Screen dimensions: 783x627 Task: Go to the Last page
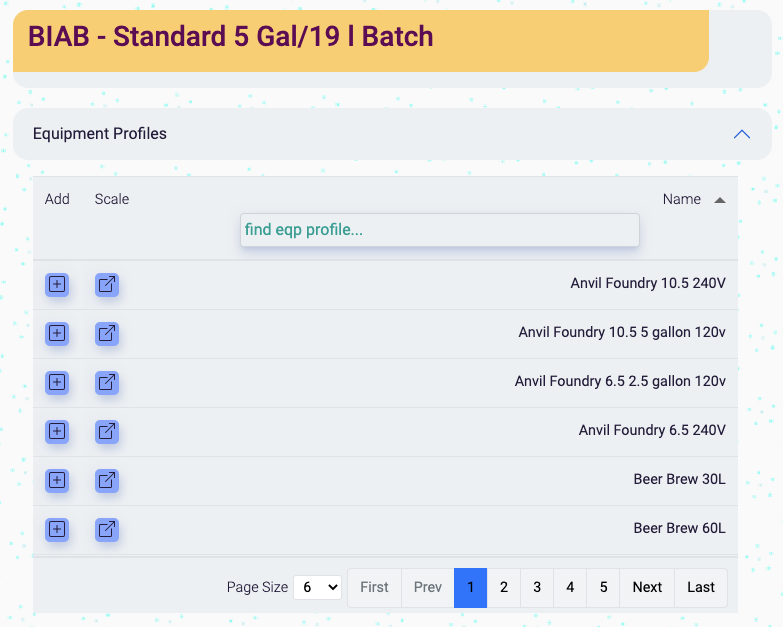point(701,588)
